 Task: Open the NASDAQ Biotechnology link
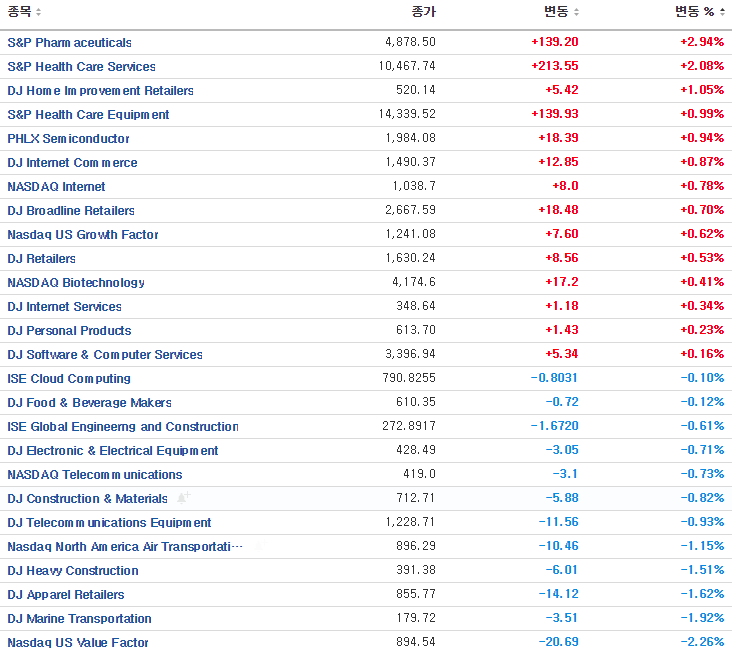tap(76, 283)
